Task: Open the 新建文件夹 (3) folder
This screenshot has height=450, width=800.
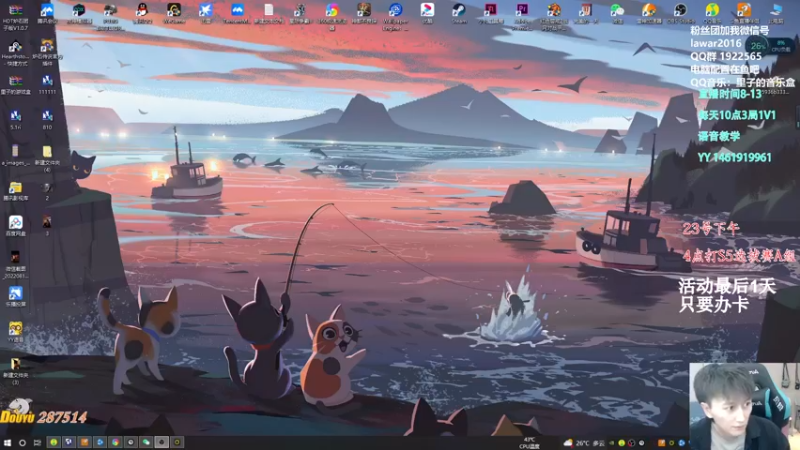Action: (15, 370)
